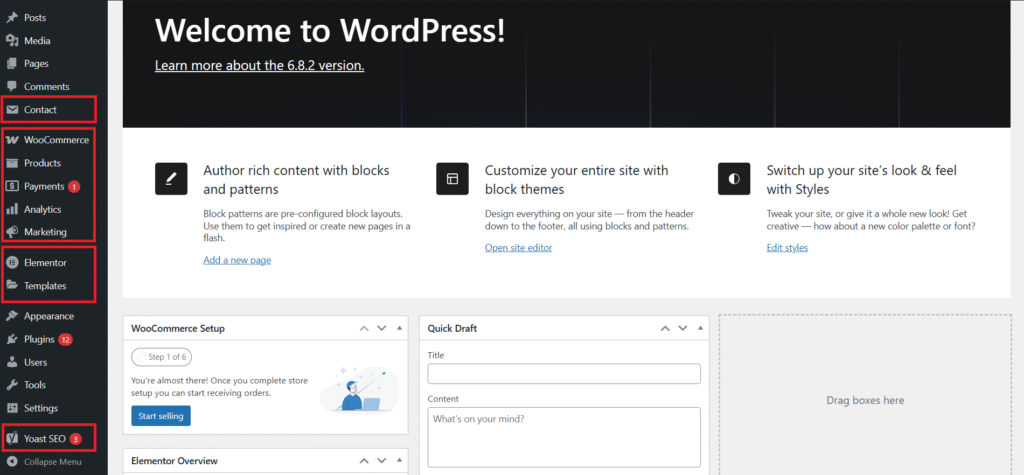Toggle WooCommerce Setup panel collapse triangle
Screen dimensions: 1024x475
pyautogui.click(x=400, y=328)
